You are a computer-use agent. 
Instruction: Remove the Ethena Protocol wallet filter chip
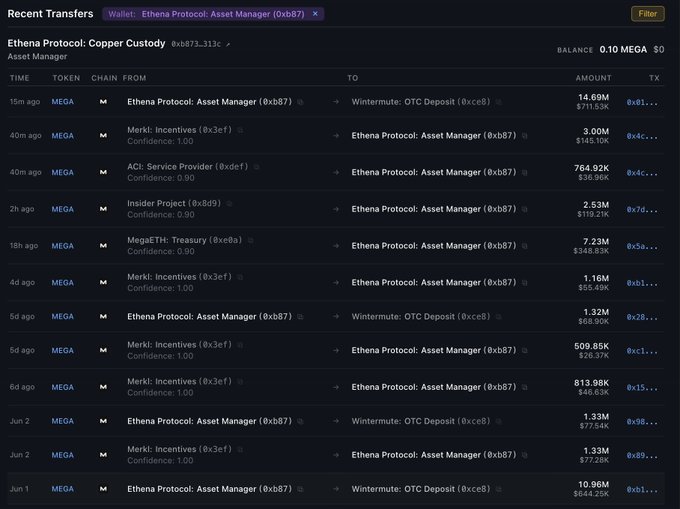click(x=315, y=14)
